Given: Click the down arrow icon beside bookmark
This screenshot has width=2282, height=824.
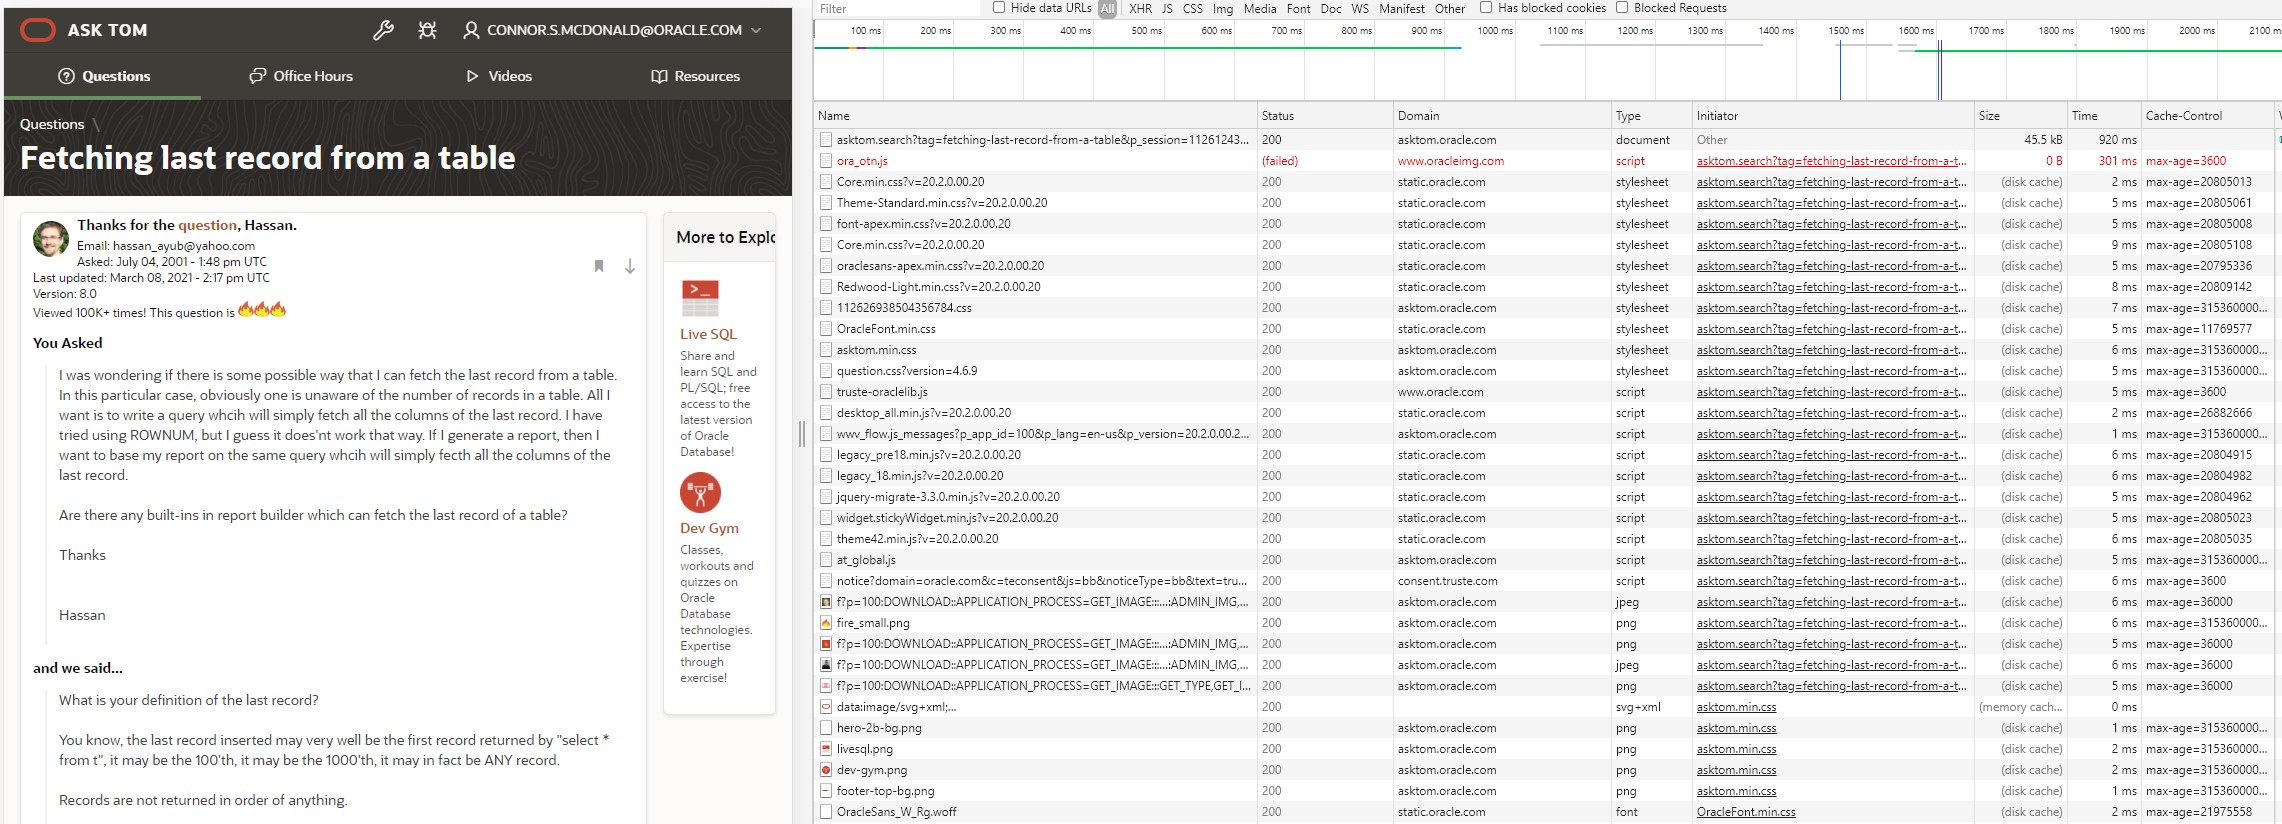Looking at the screenshot, I should pos(630,266).
